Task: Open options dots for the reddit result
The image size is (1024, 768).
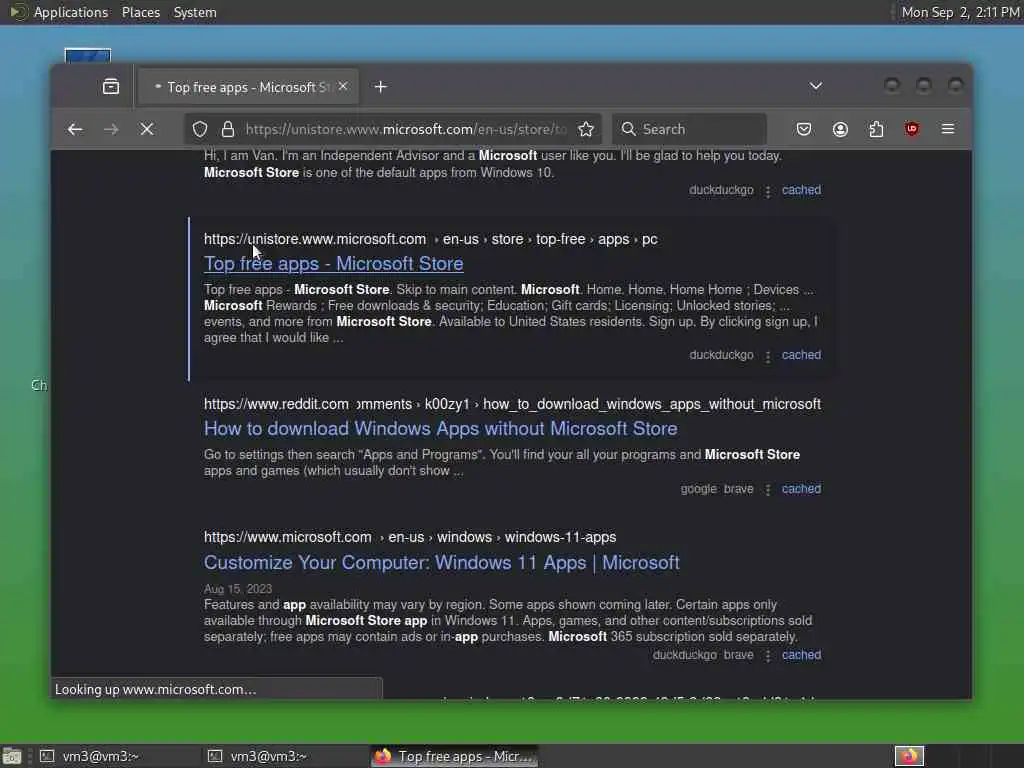Action: [768, 490]
